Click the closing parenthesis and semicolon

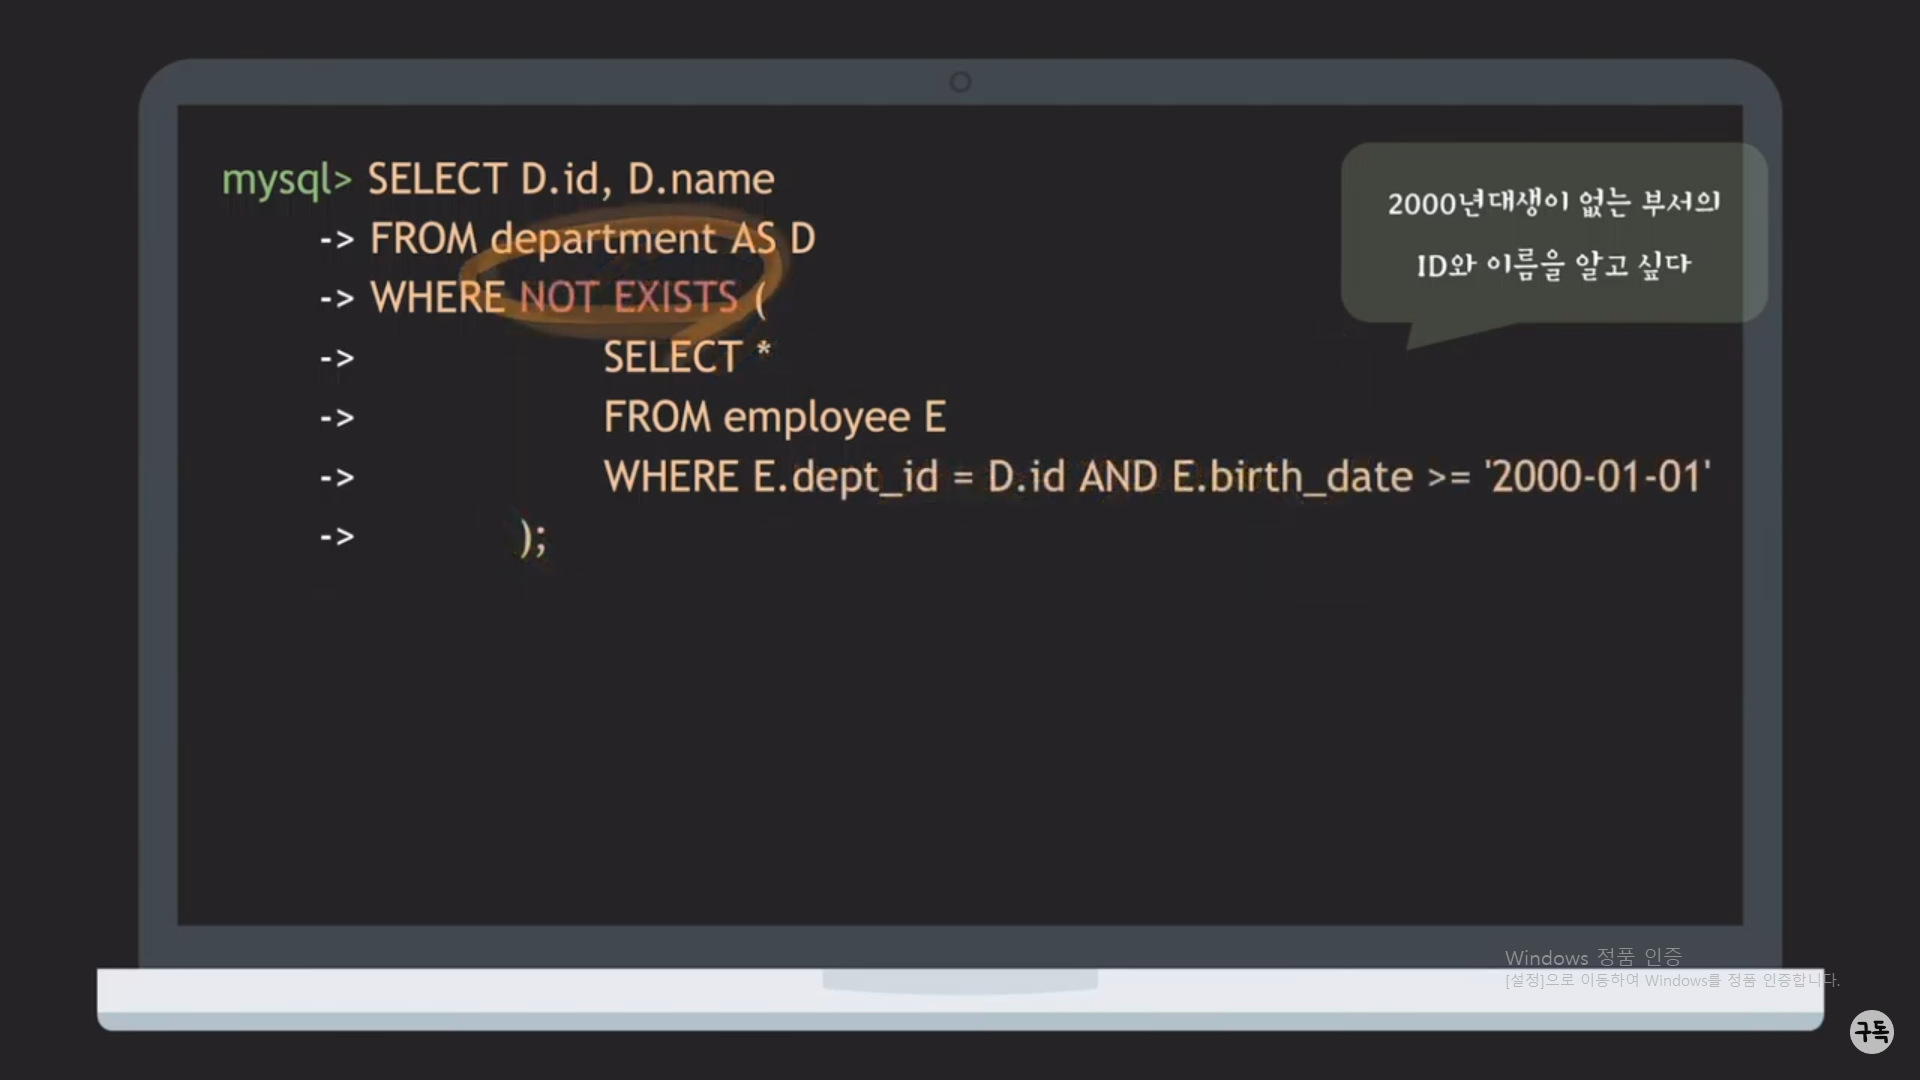pos(533,537)
